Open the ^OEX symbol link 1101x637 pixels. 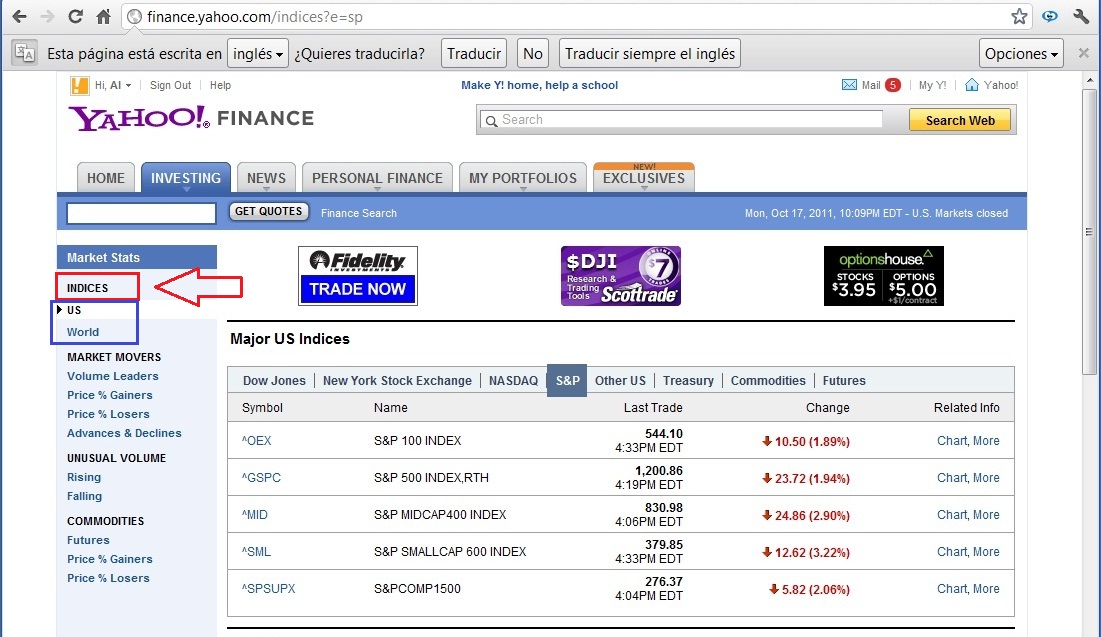(x=256, y=441)
